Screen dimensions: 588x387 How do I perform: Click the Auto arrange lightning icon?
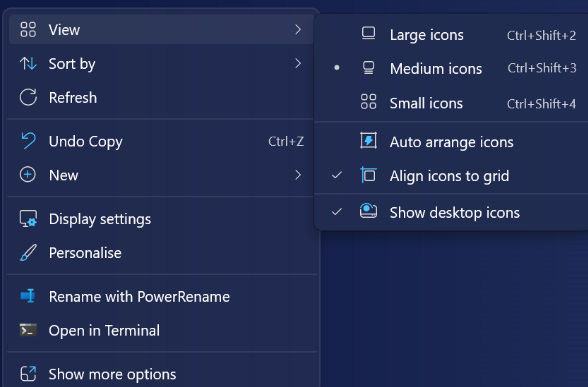[x=368, y=141]
